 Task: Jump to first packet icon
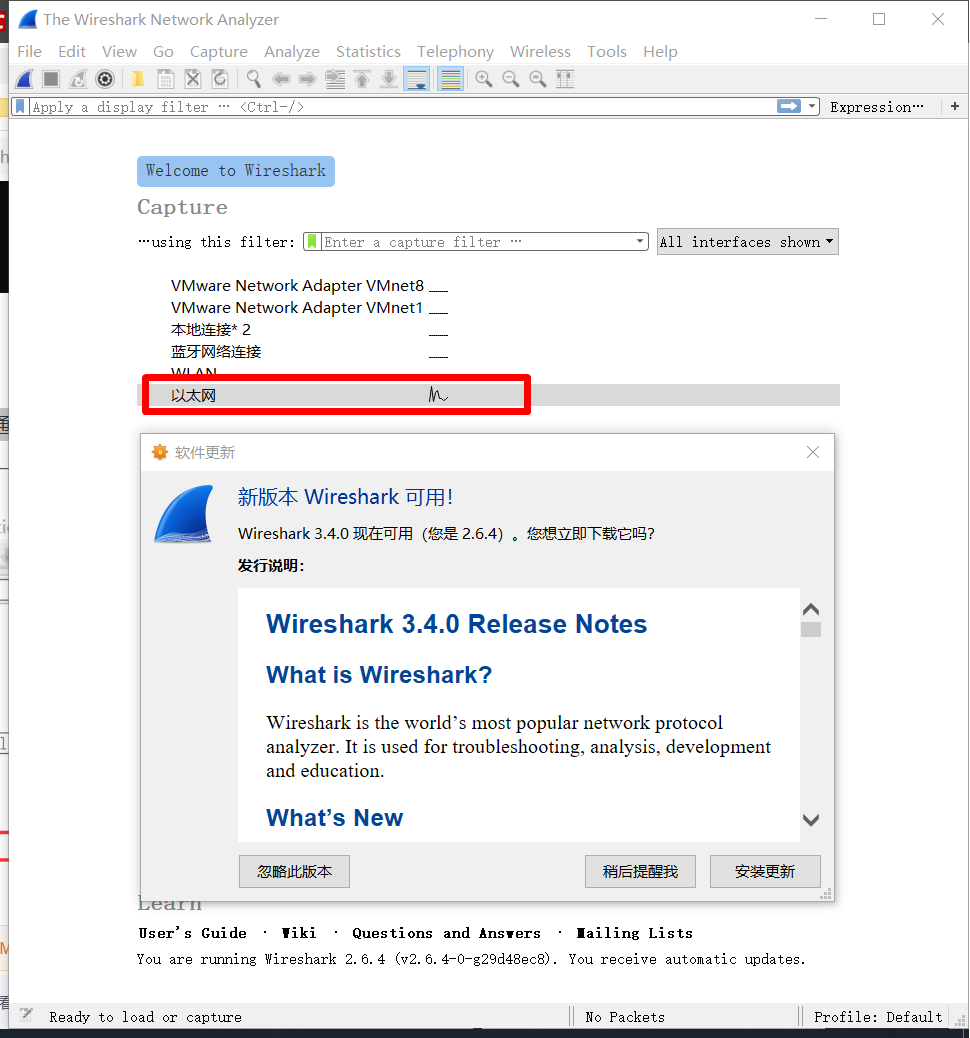coord(362,79)
